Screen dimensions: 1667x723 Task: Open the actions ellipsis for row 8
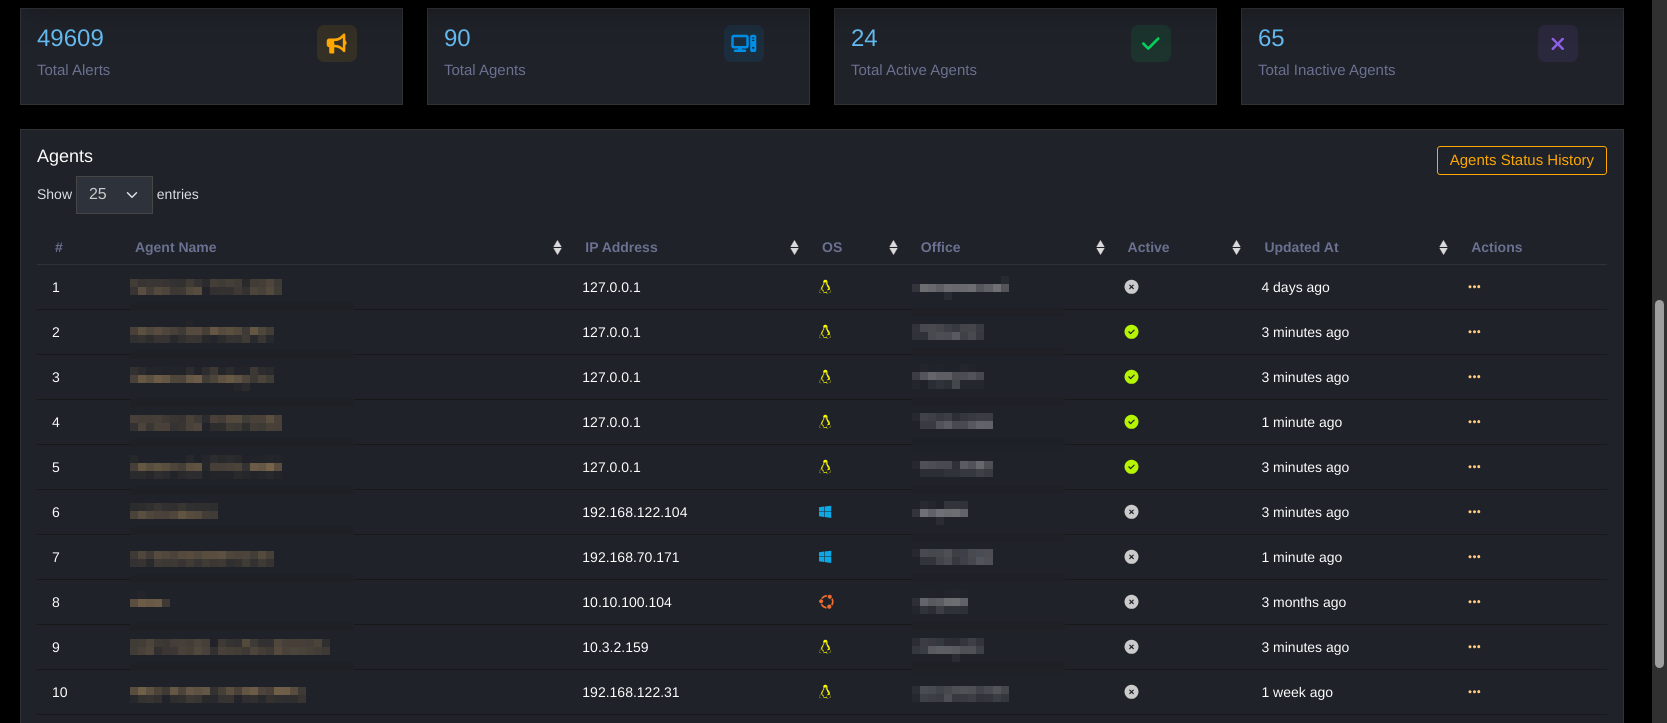pos(1473,602)
